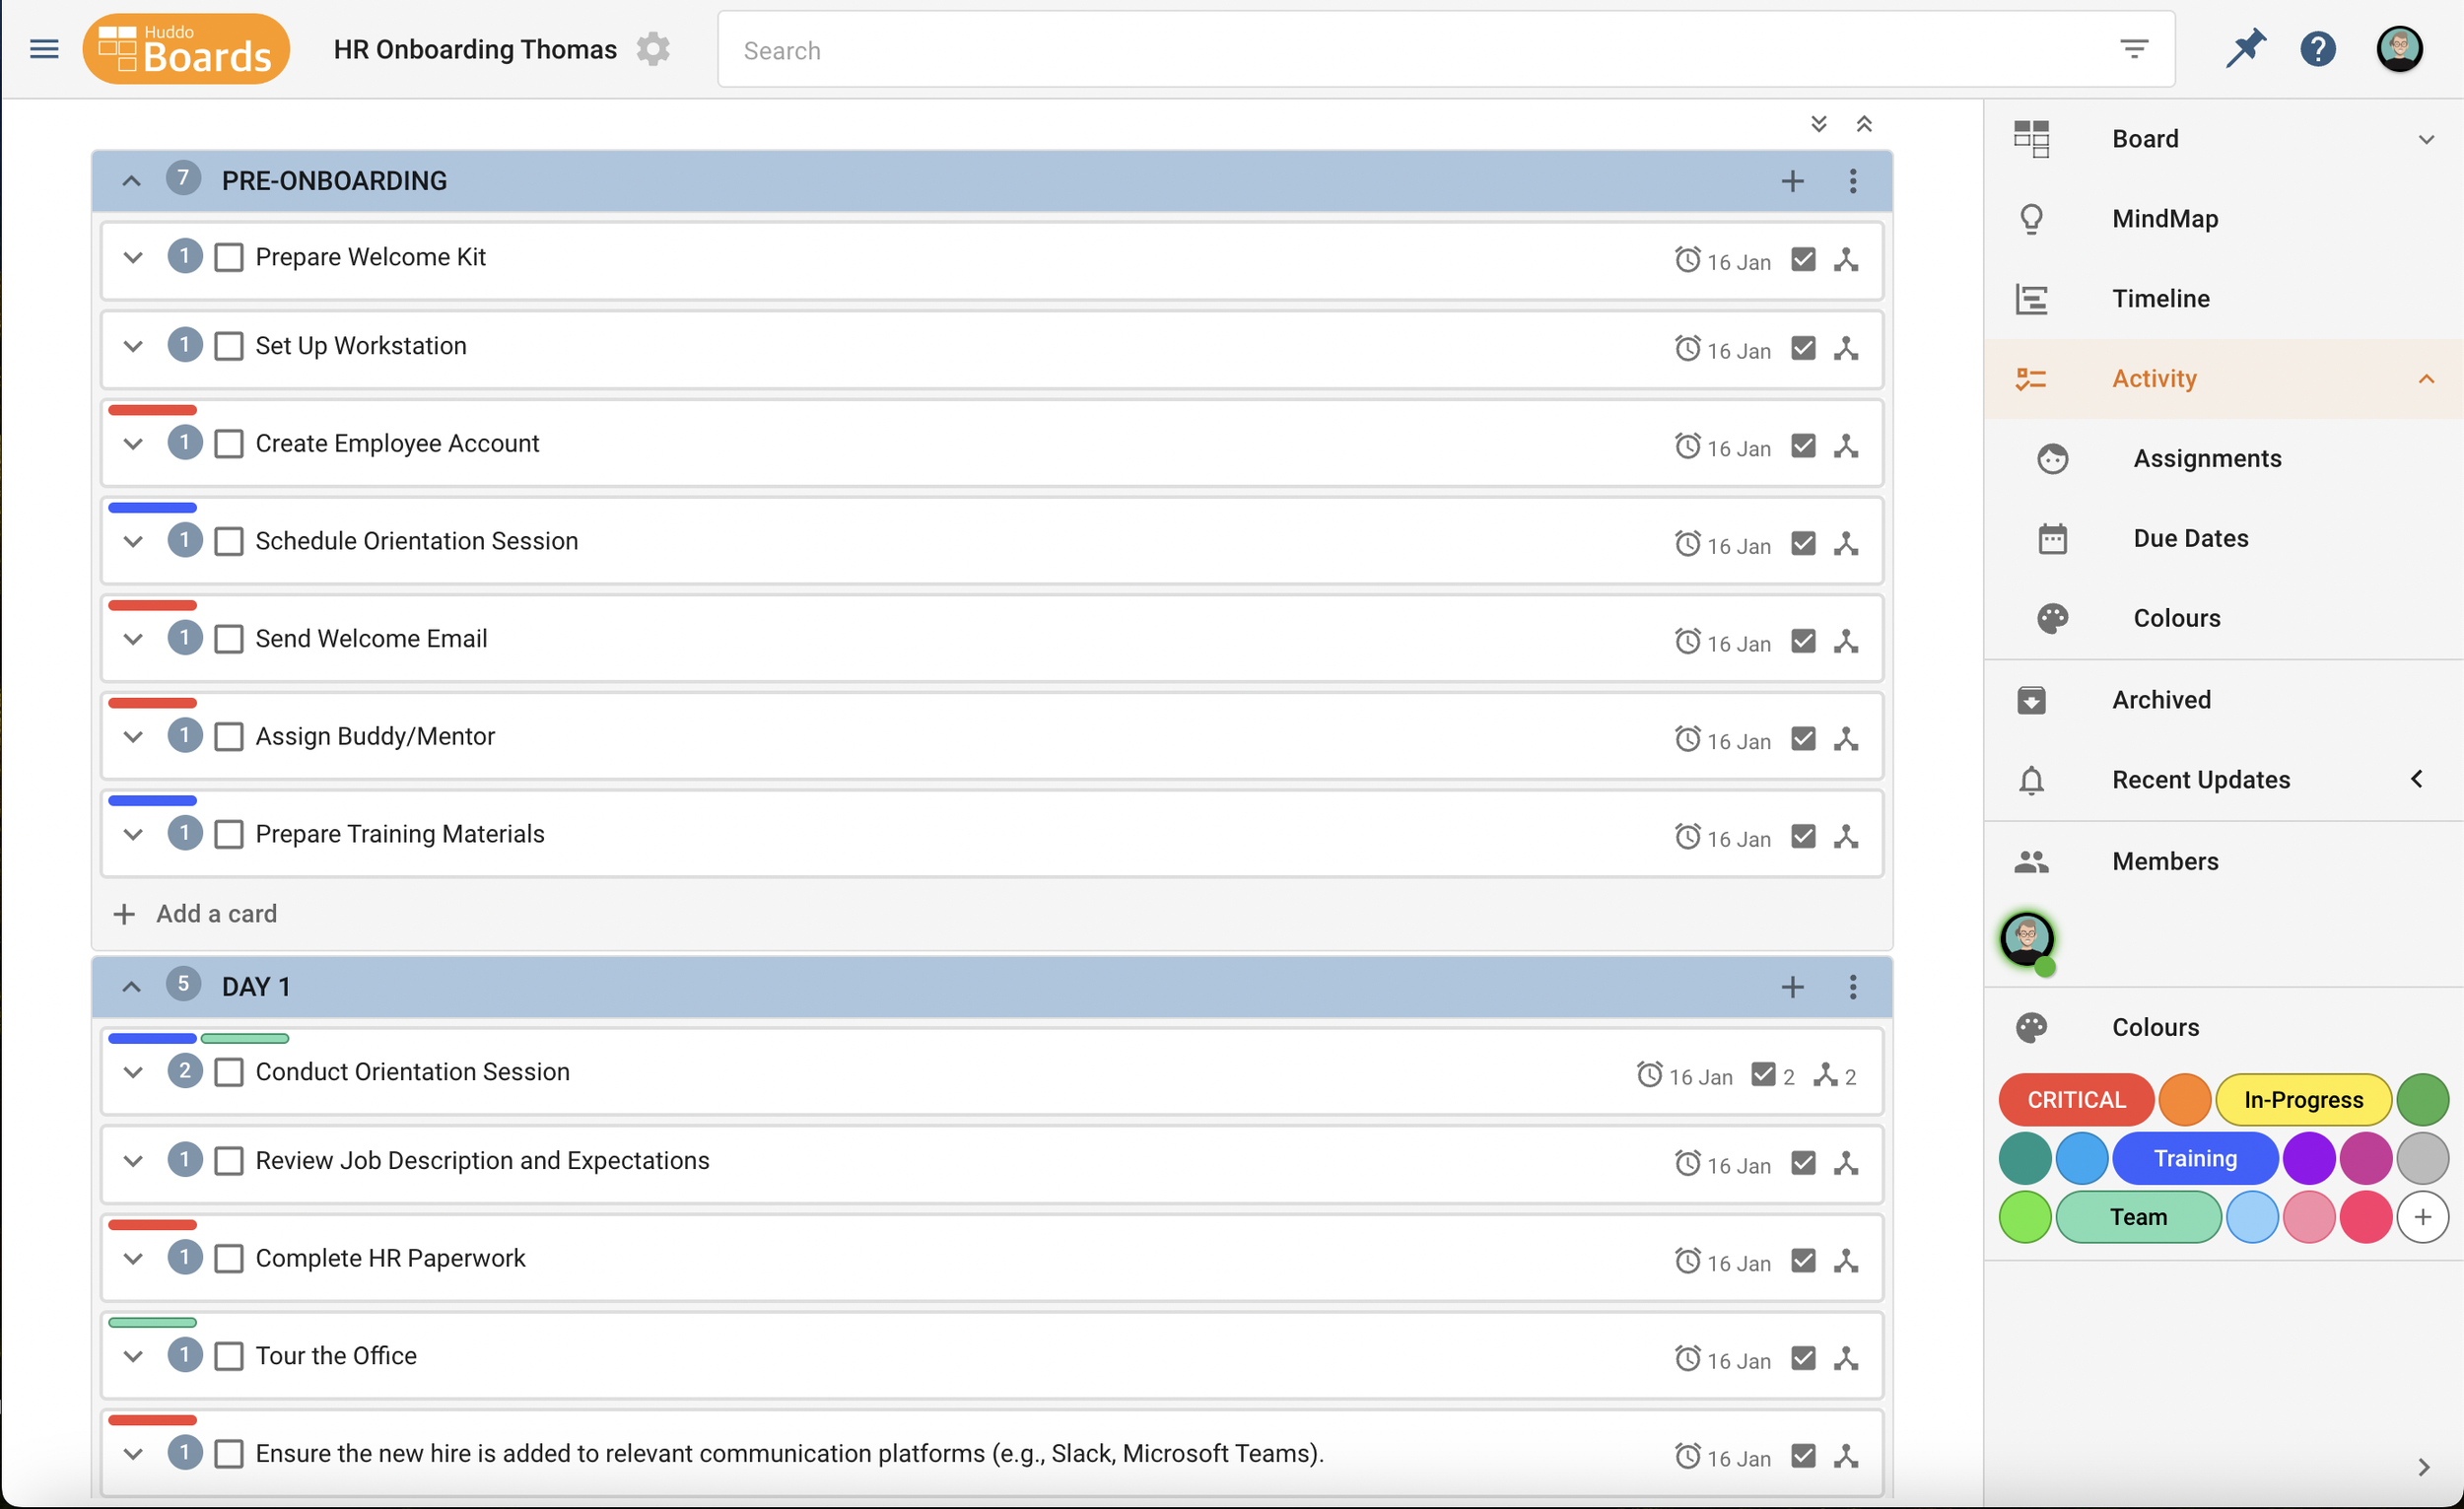This screenshot has width=2464, height=1509.
Task: Expand the Board view dropdown
Action: (x=2426, y=139)
